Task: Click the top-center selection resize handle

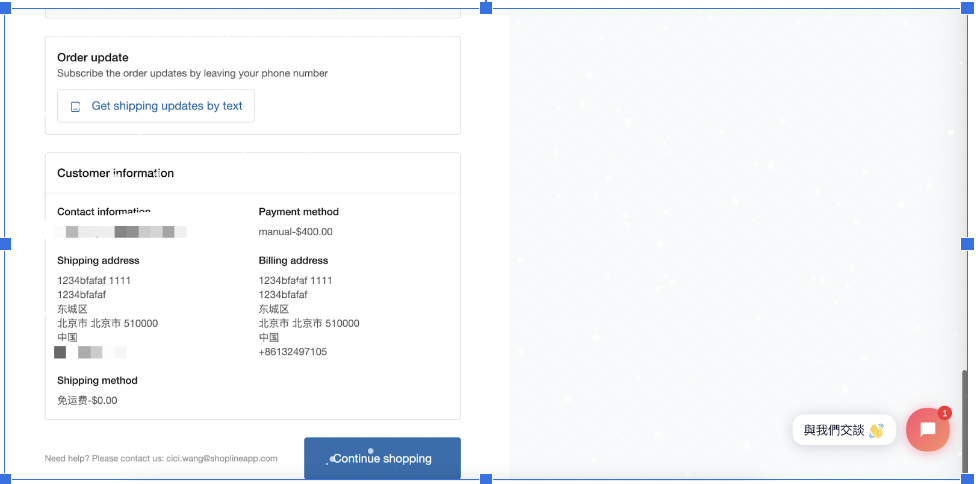Action: [x=486, y=7]
